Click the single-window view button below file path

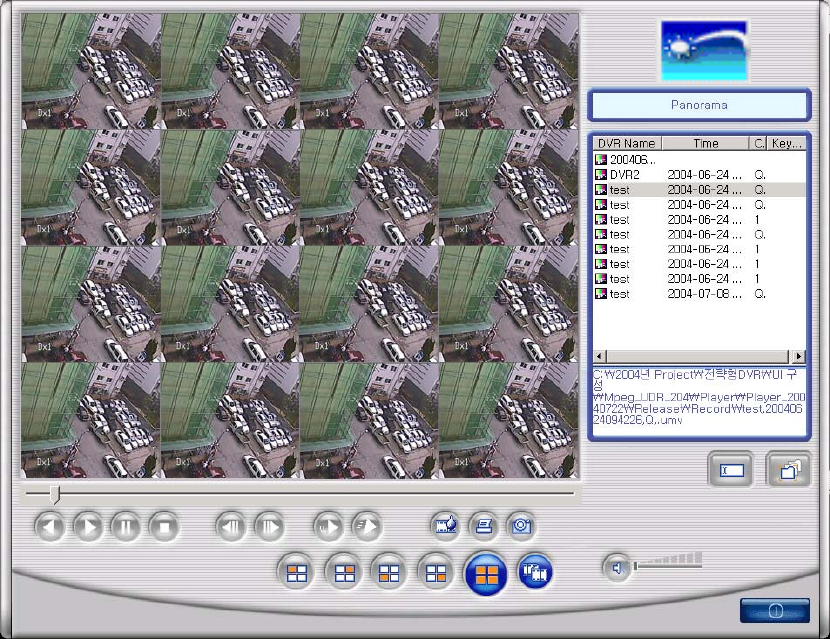pos(731,469)
